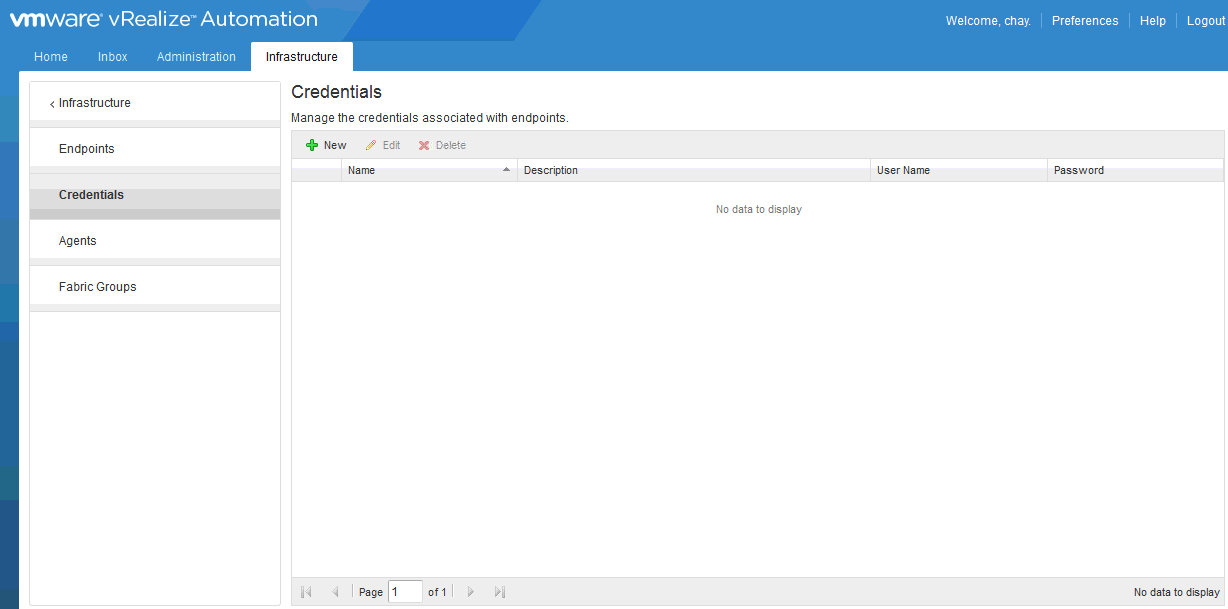Select Agents in the sidebar

point(78,241)
